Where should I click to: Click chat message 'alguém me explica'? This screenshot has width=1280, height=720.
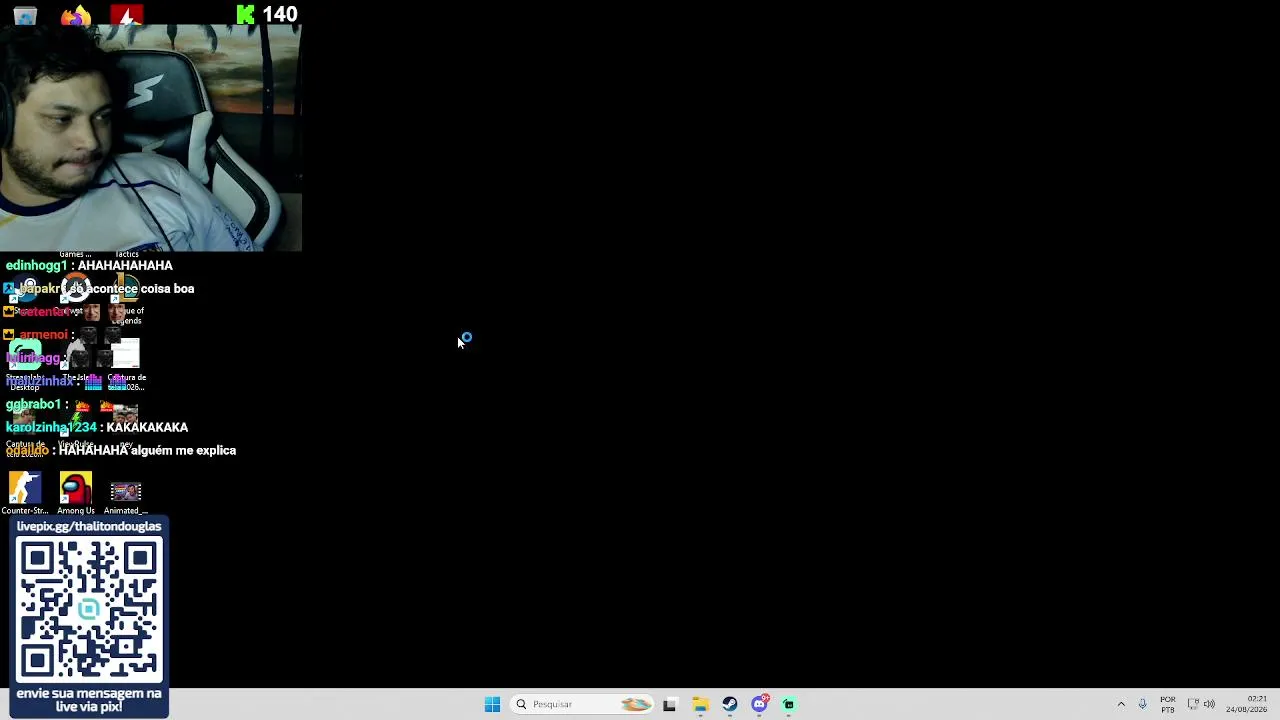[x=183, y=450]
